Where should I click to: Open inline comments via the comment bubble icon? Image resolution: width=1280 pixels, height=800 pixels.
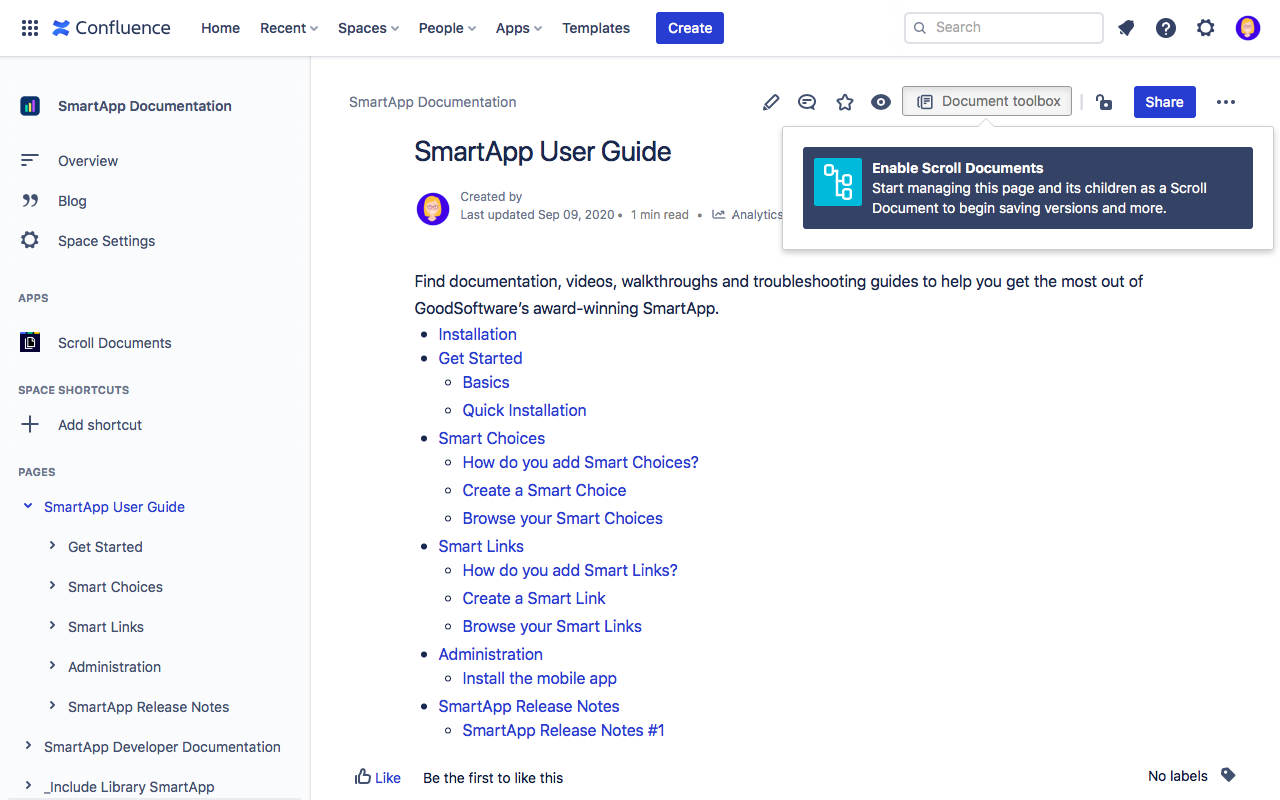point(807,101)
